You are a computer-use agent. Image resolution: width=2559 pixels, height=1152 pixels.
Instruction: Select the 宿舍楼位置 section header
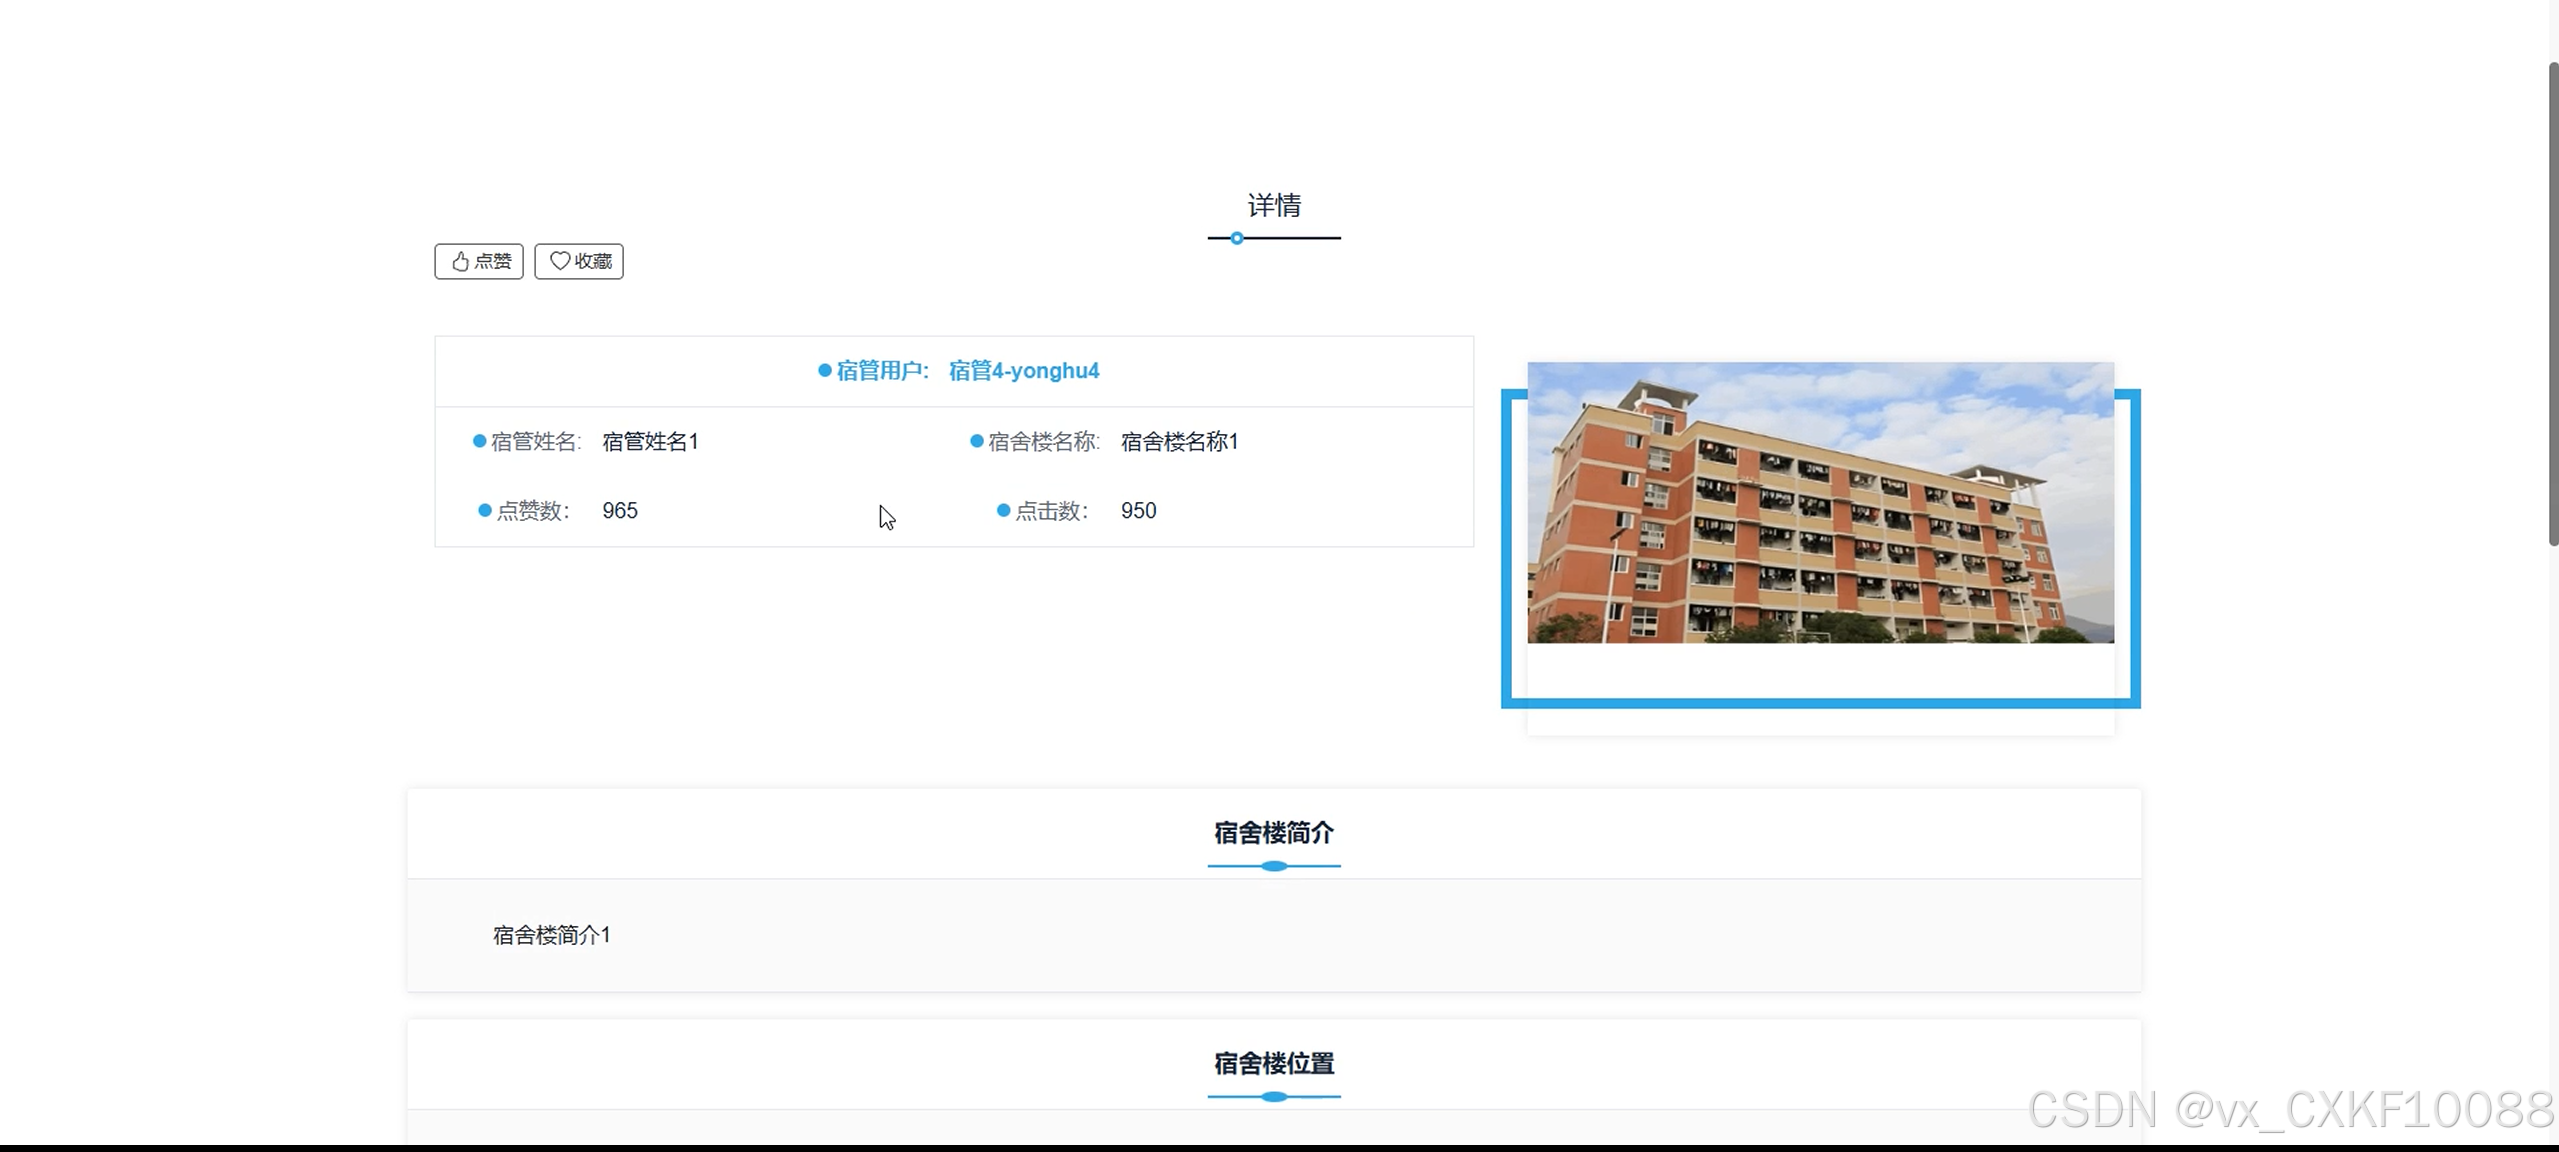pos(1273,1063)
